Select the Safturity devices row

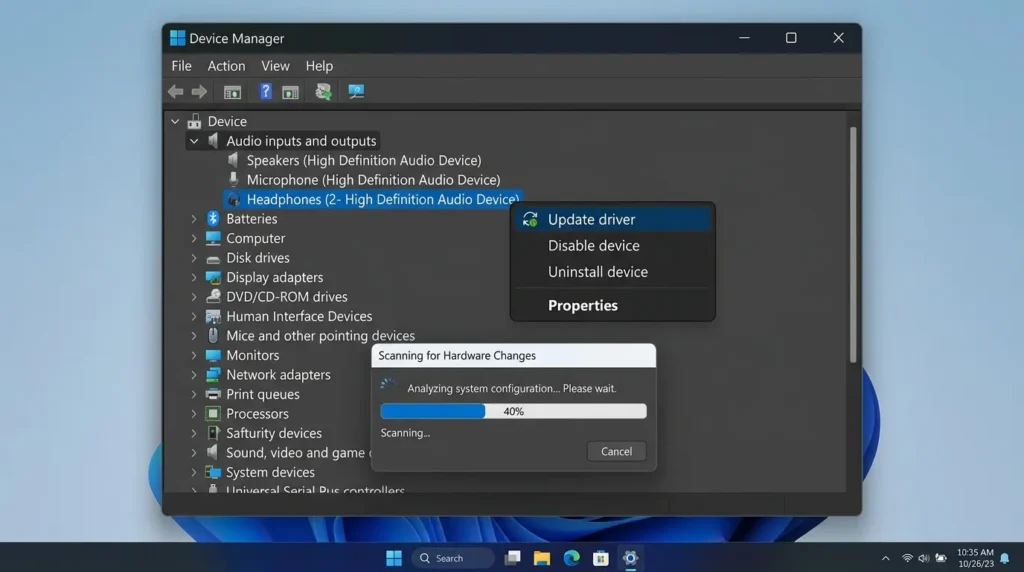[274, 434]
